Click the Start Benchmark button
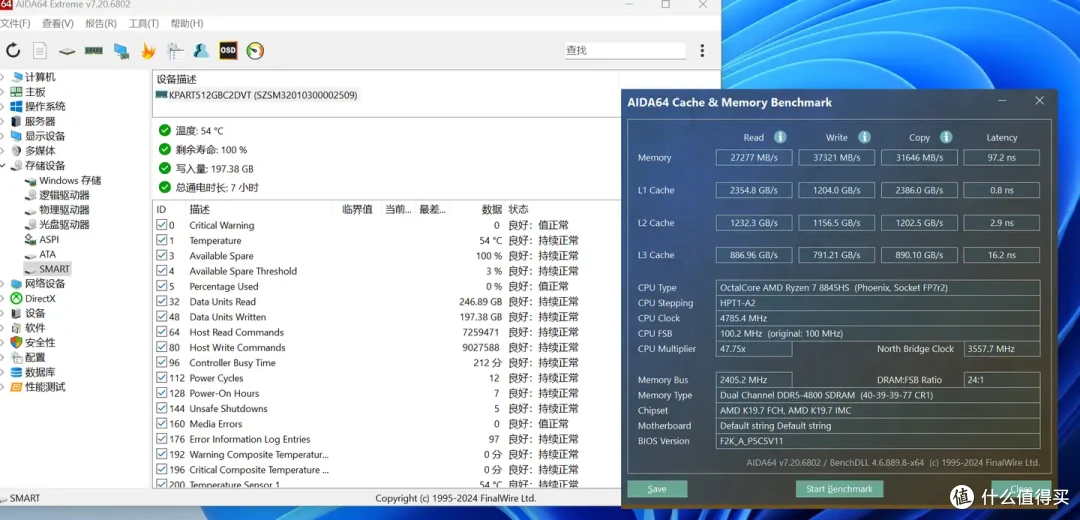The width and height of the screenshot is (1080, 520). pos(840,489)
